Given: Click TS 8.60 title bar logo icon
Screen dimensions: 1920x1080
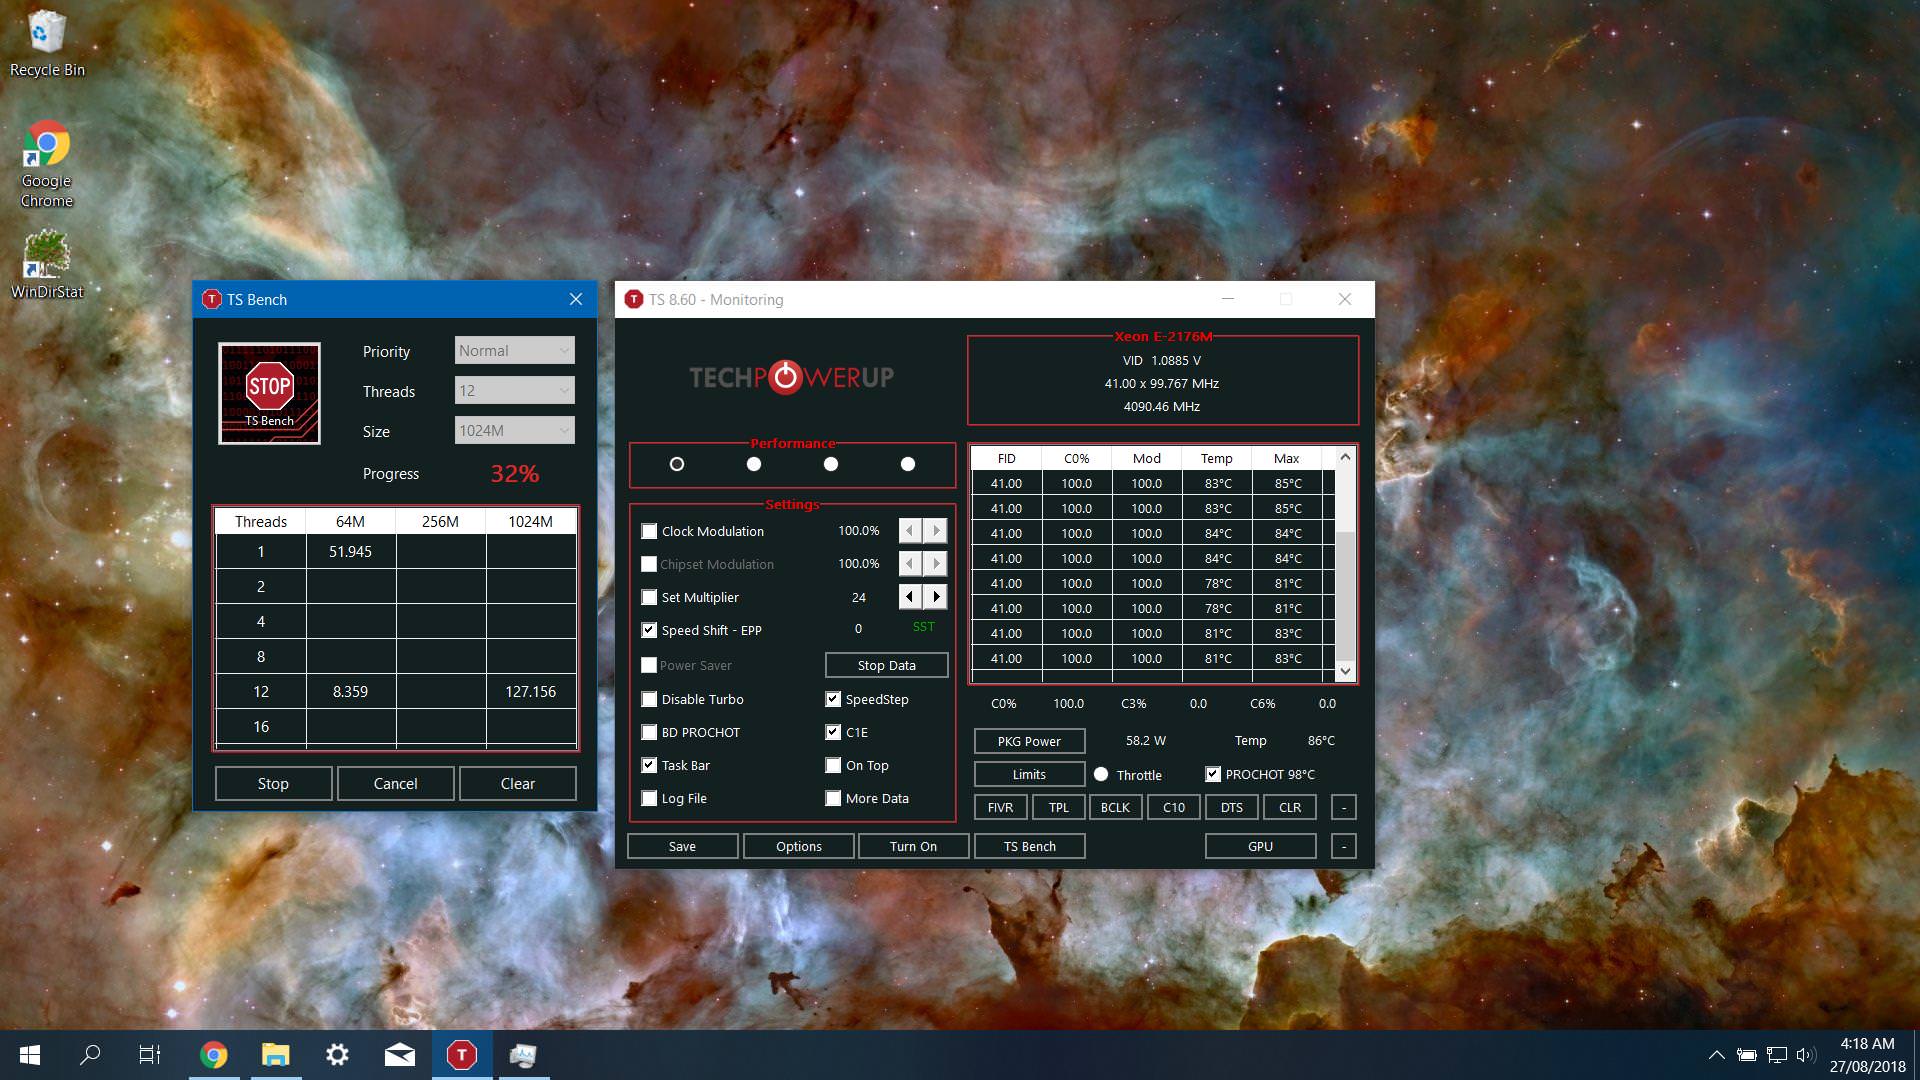Looking at the screenshot, I should pyautogui.click(x=633, y=299).
